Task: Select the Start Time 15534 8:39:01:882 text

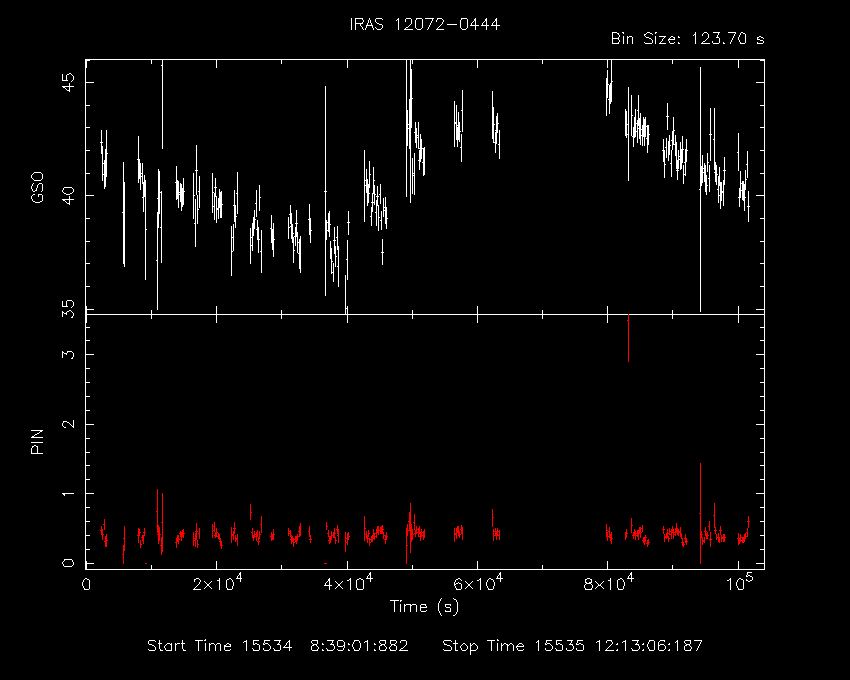Action: 278,646
